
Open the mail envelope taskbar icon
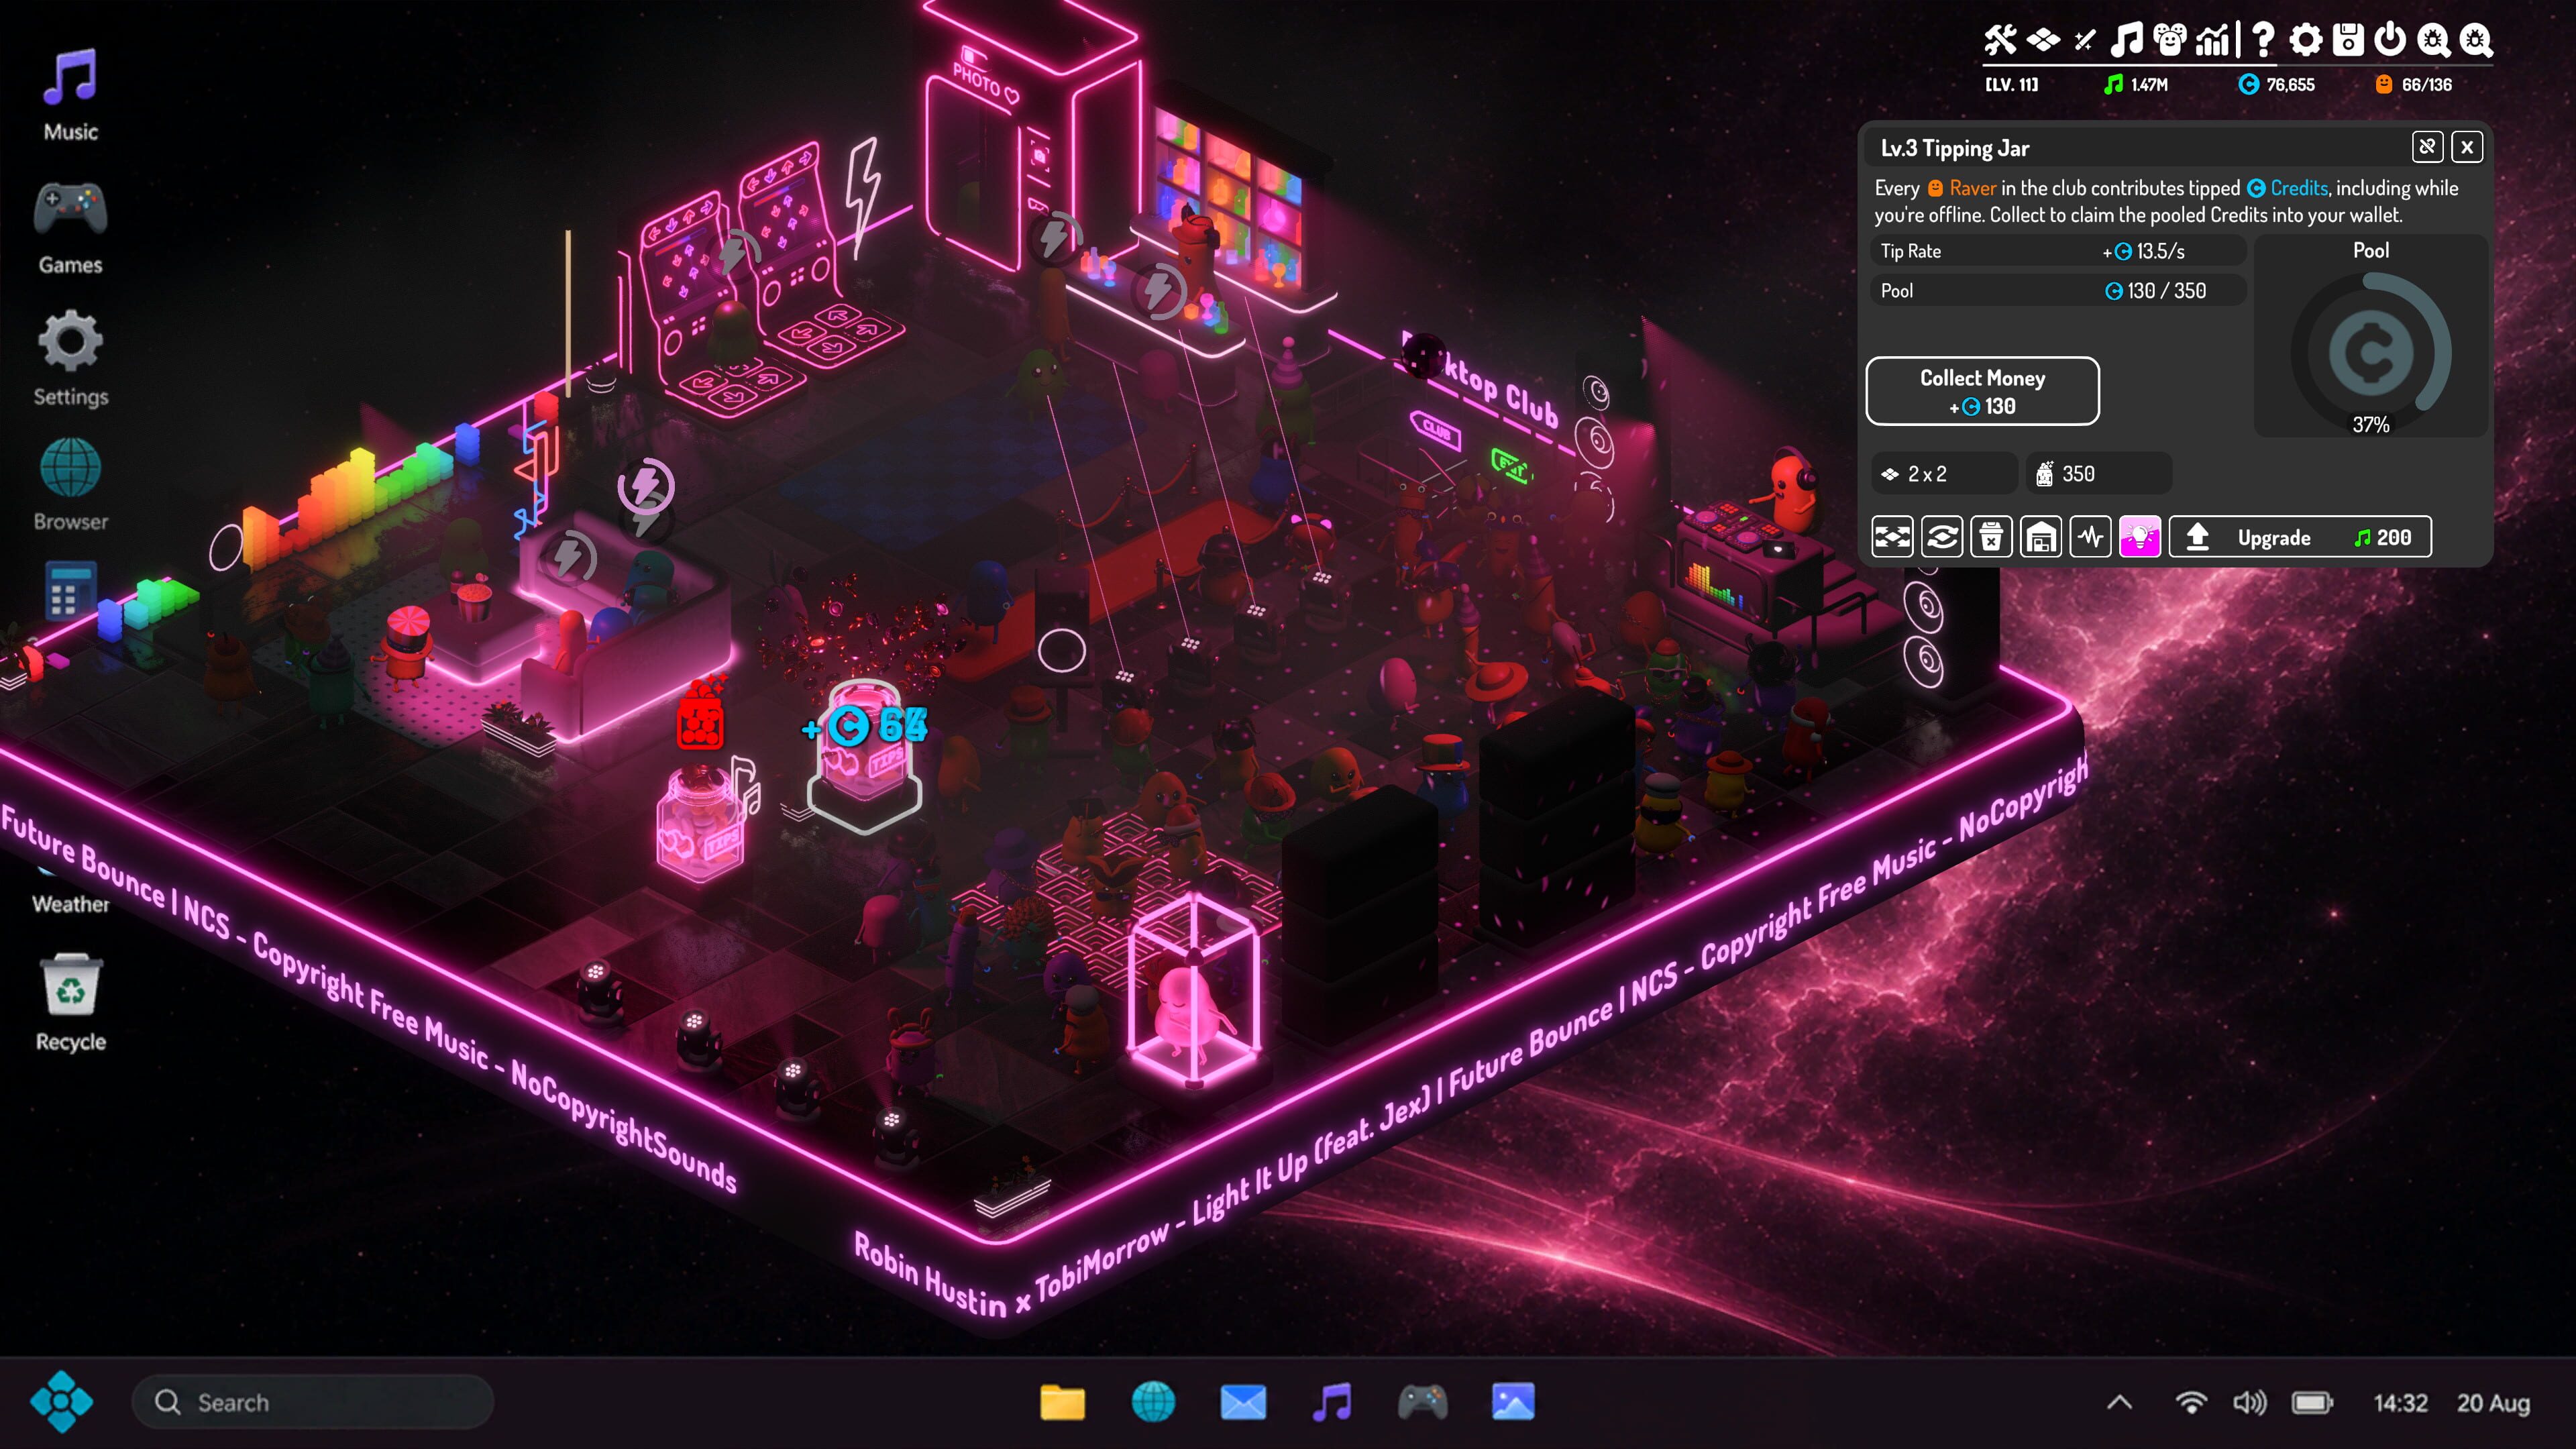click(x=1243, y=1402)
